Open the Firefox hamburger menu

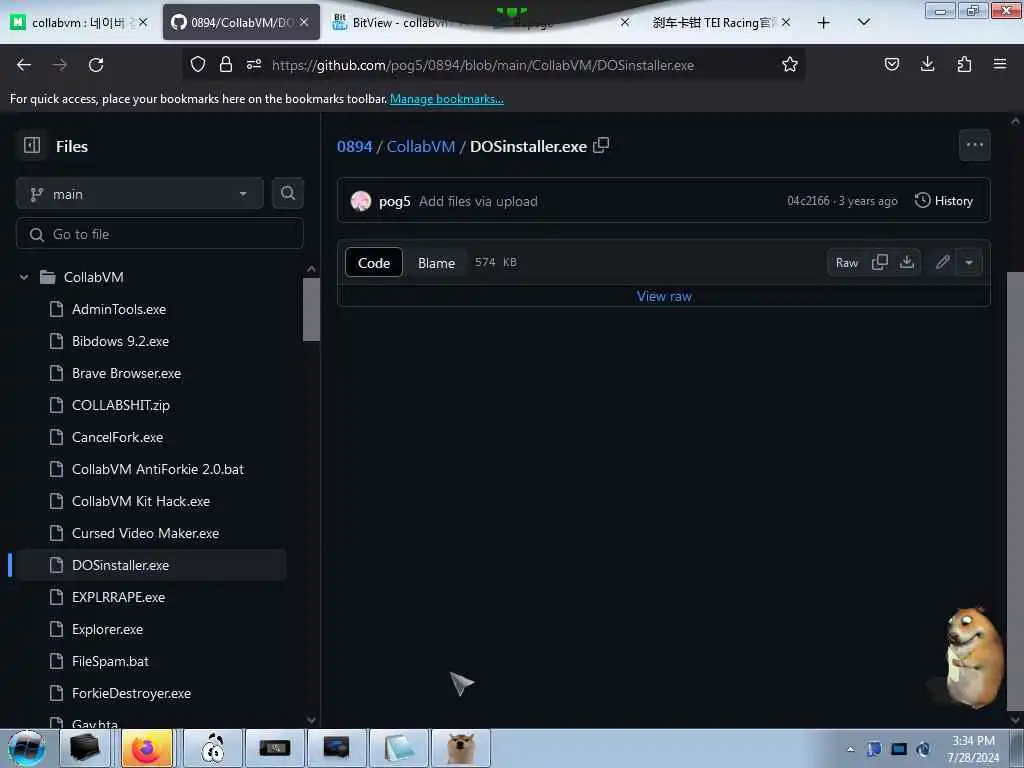coord(1000,64)
